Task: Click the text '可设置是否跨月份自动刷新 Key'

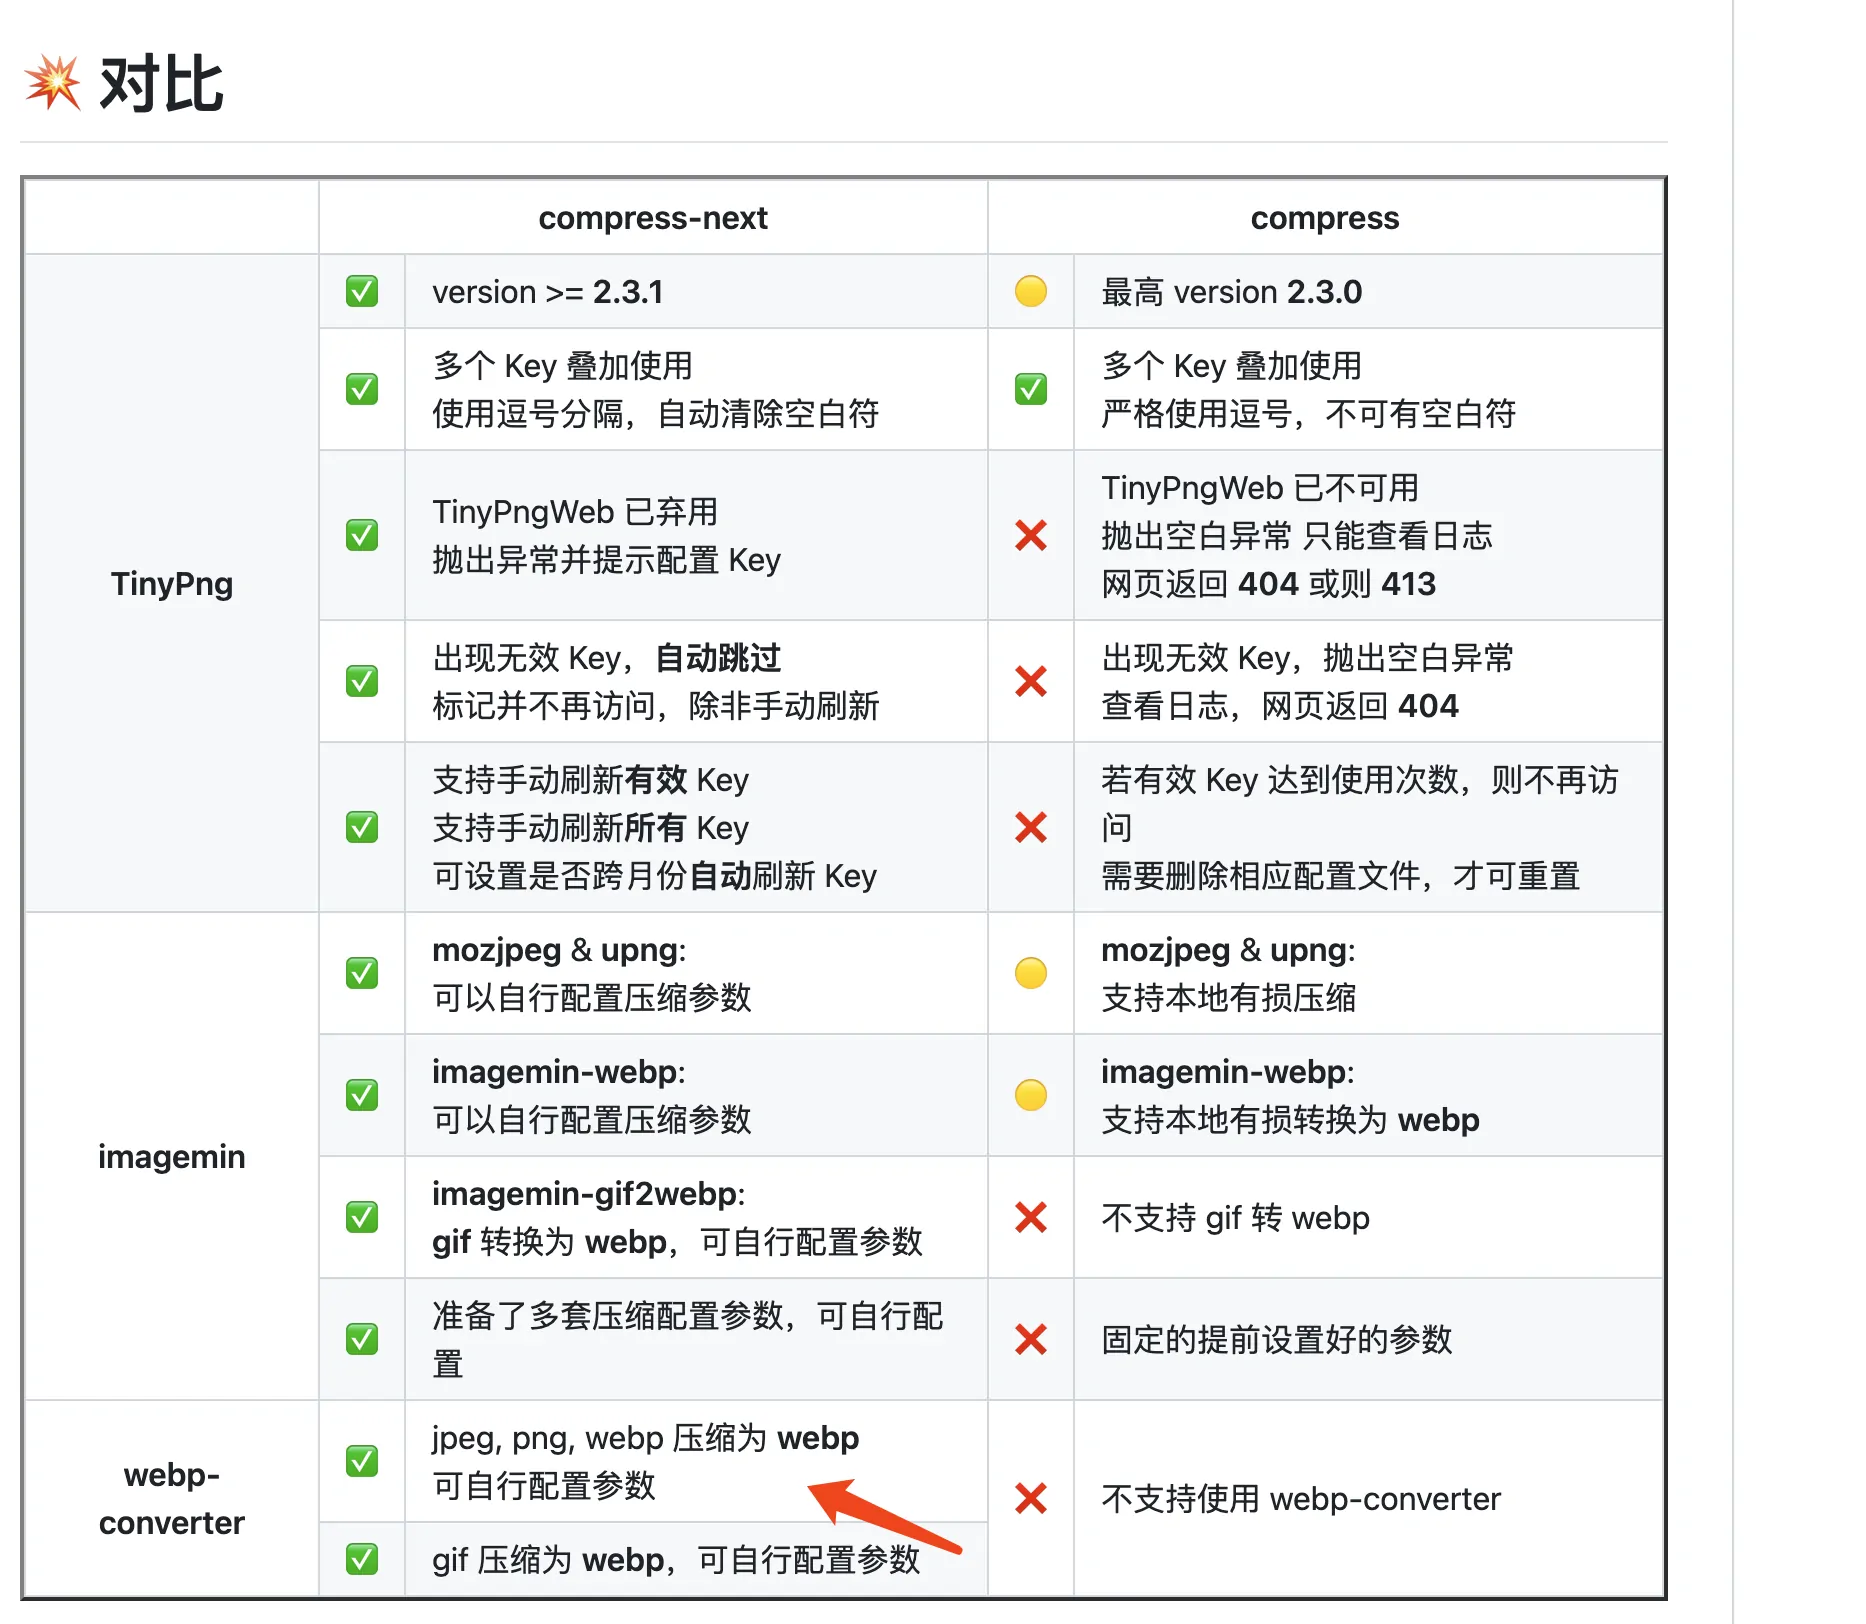Action: click(654, 876)
